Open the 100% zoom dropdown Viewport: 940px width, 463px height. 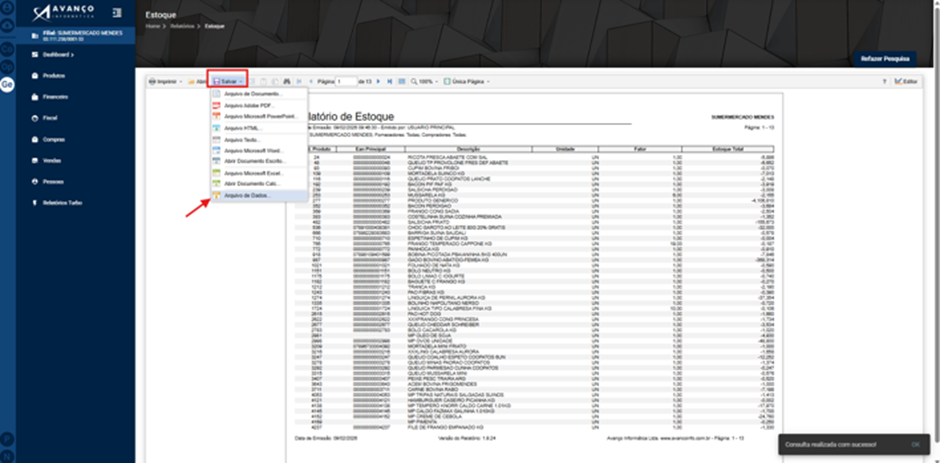[x=424, y=81]
